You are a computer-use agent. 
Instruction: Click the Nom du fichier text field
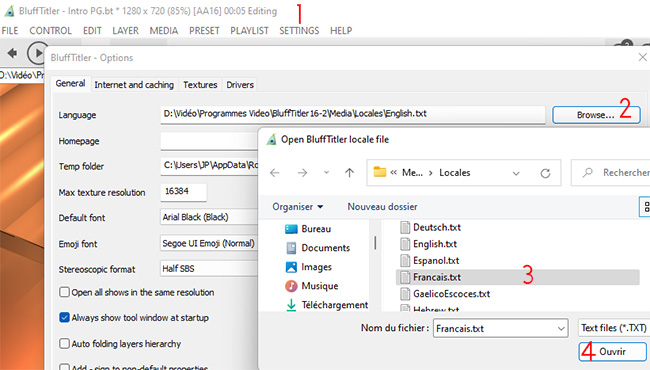pyautogui.click(x=493, y=328)
